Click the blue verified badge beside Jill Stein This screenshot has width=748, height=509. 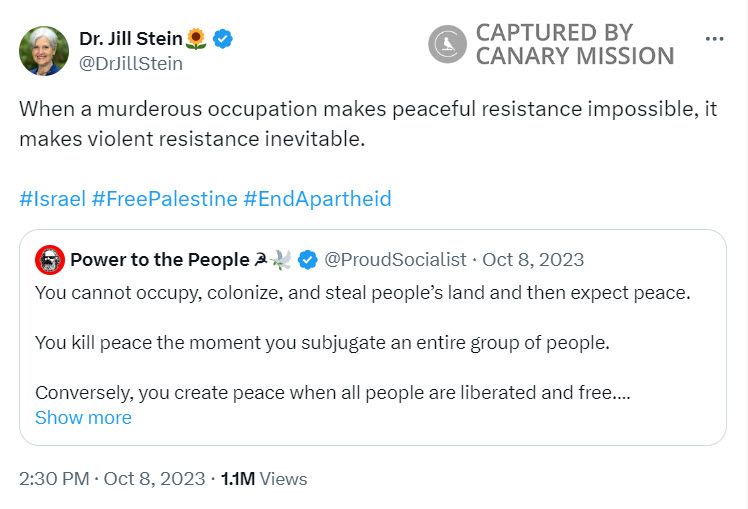(x=224, y=40)
